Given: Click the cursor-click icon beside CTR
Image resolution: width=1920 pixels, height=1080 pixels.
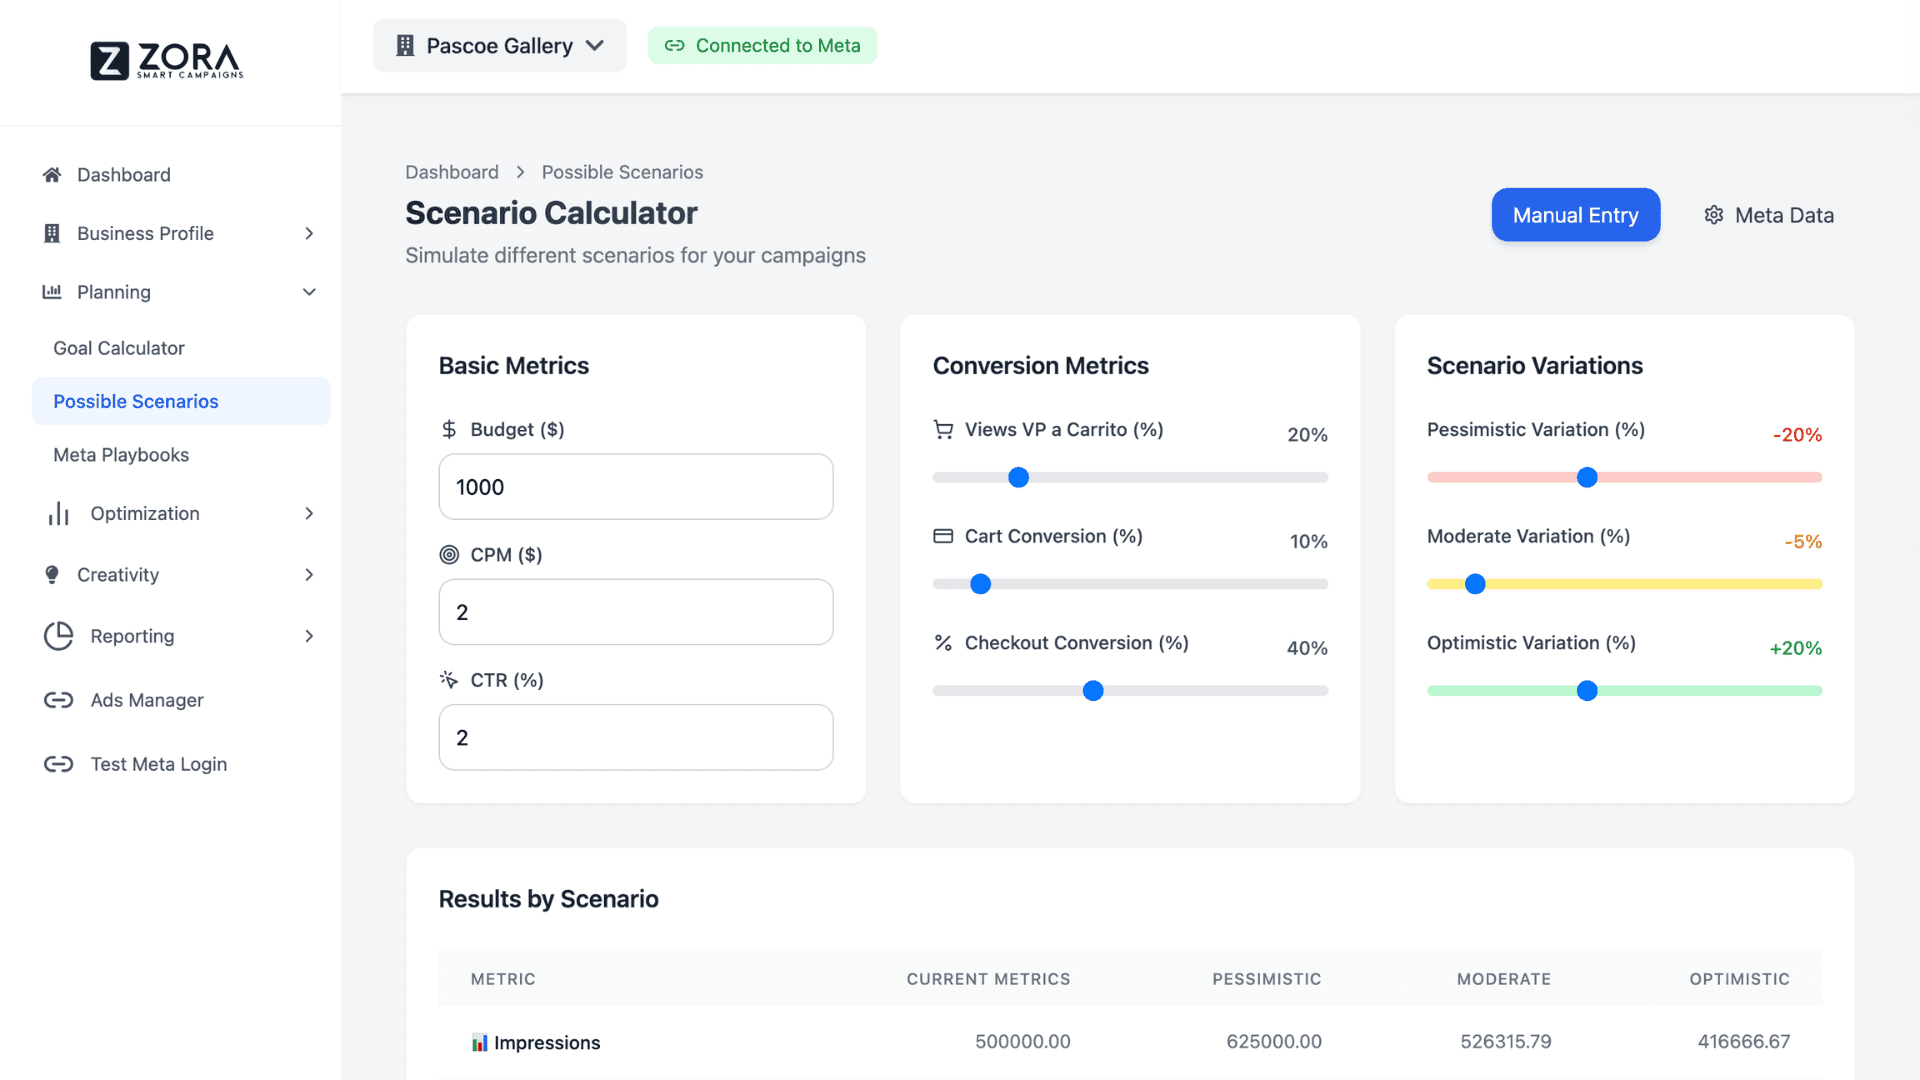Looking at the screenshot, I should [x=449, y=680].
